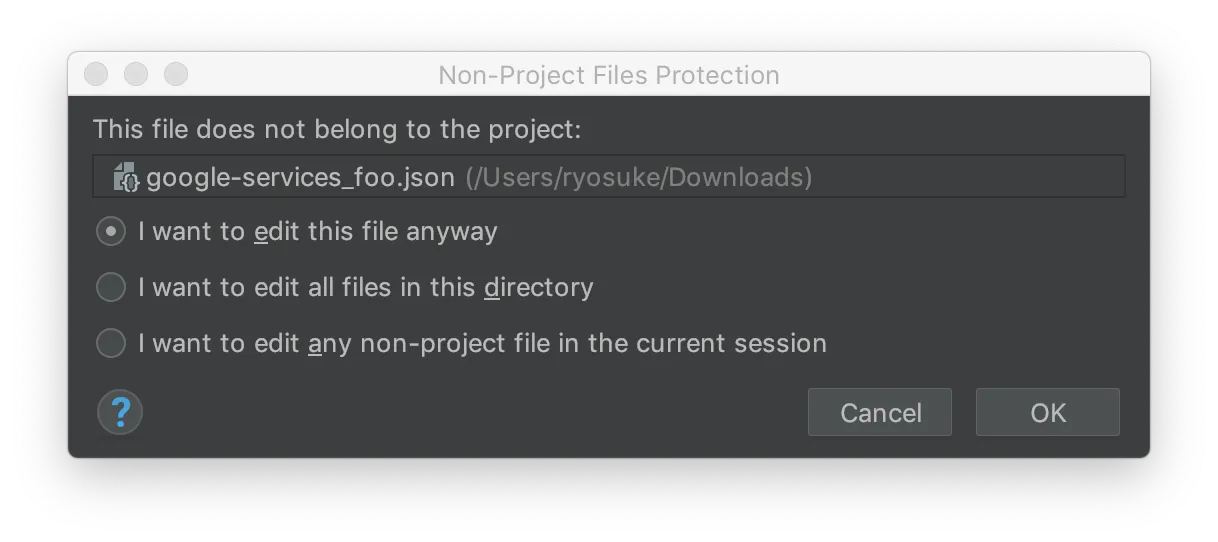Click the "This file does not belong to the project:" text
The height and width of the screenshot is (542, 1218).
(337, 130)
